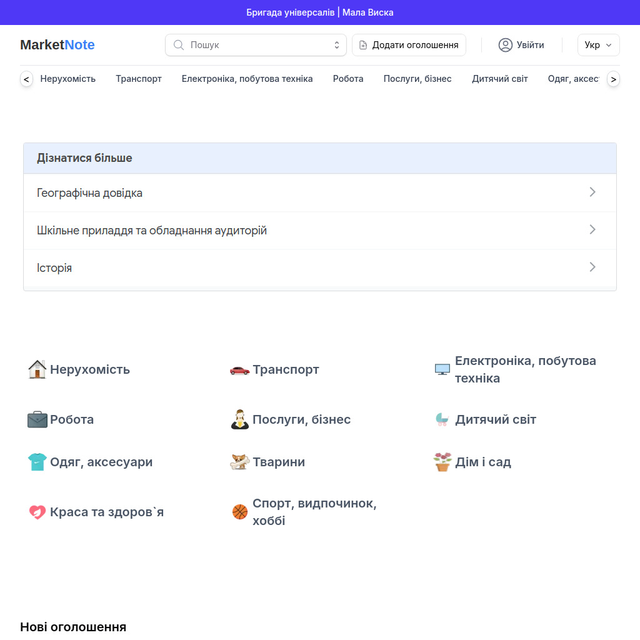Screen dimensions: 640x640
Task: Expand Географічна довідка row chevron
Action: point(592,192)
